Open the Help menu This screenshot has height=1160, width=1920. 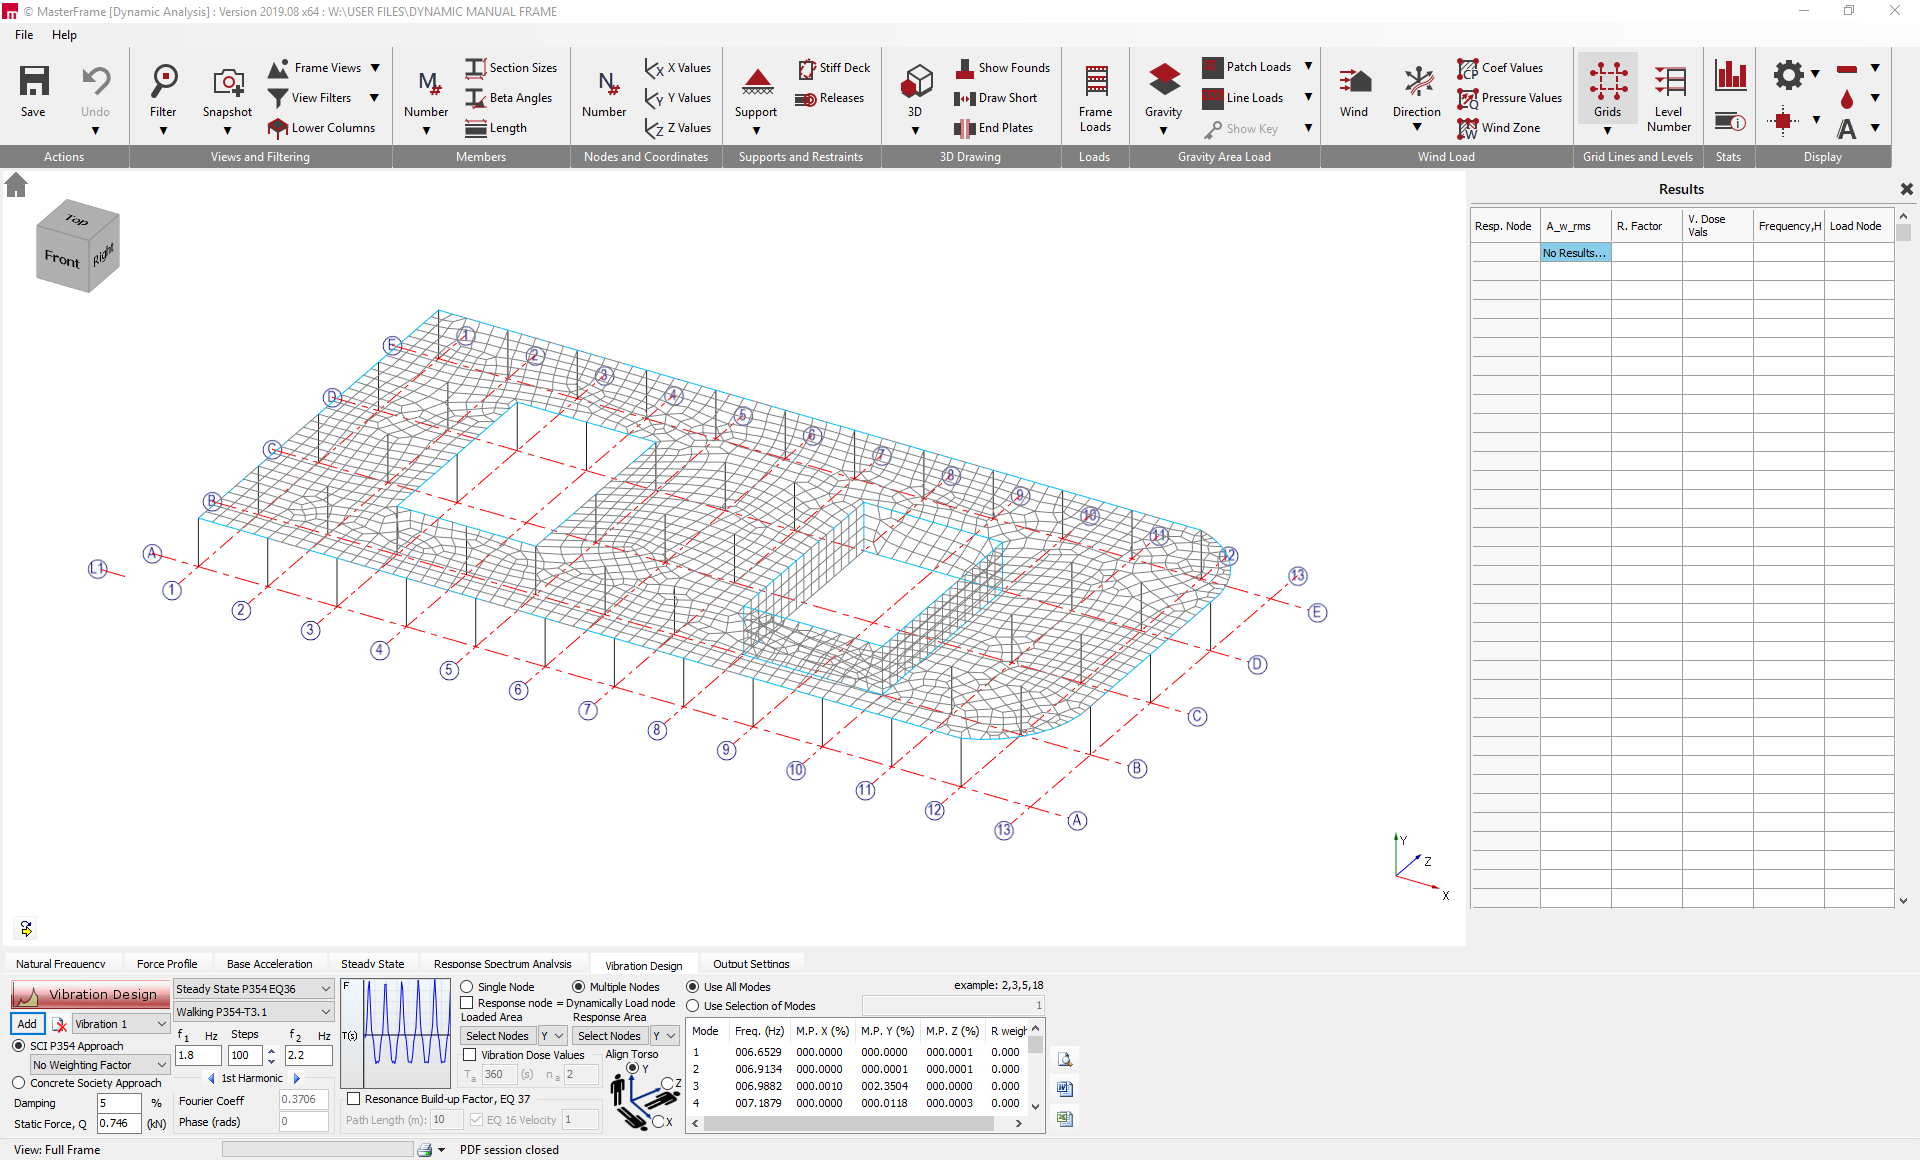coord(64,35)
